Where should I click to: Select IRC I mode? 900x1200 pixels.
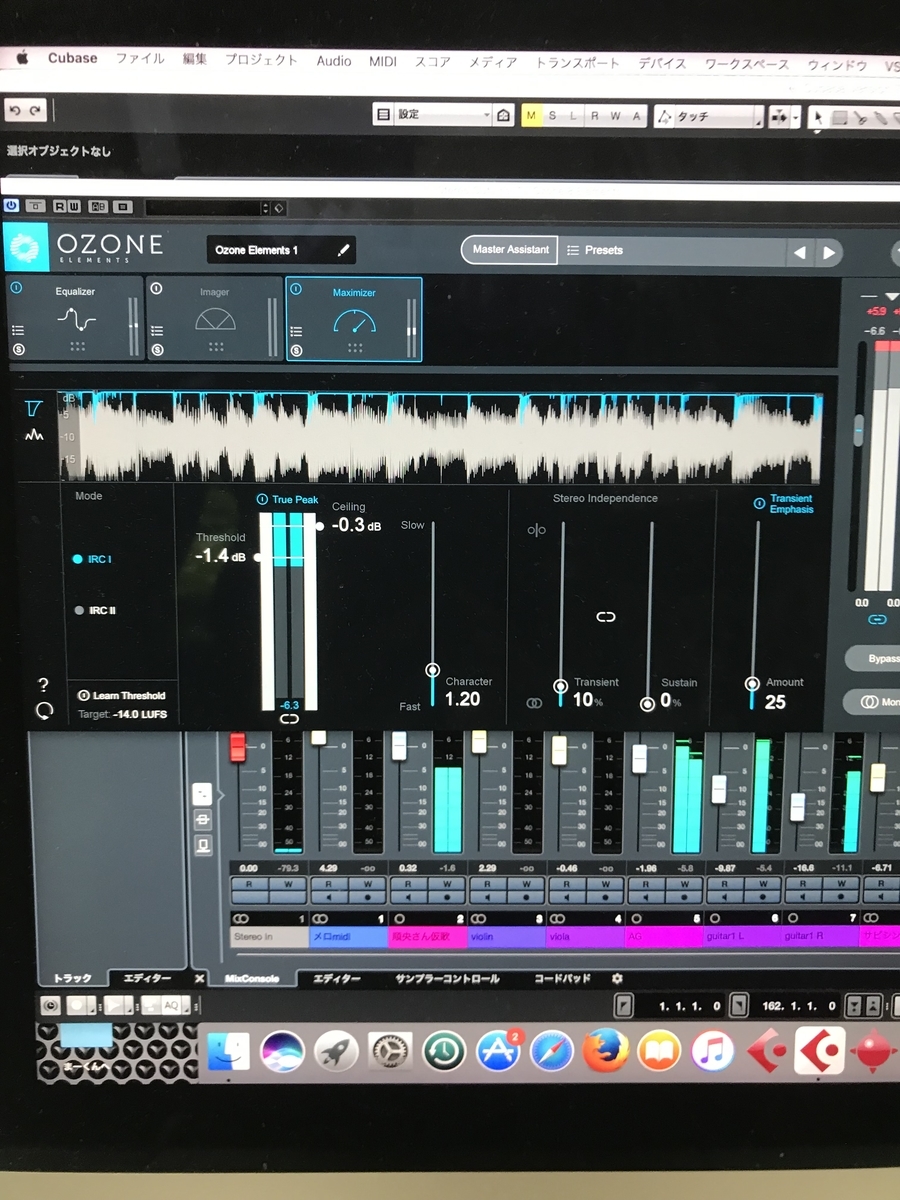(93, 559)
